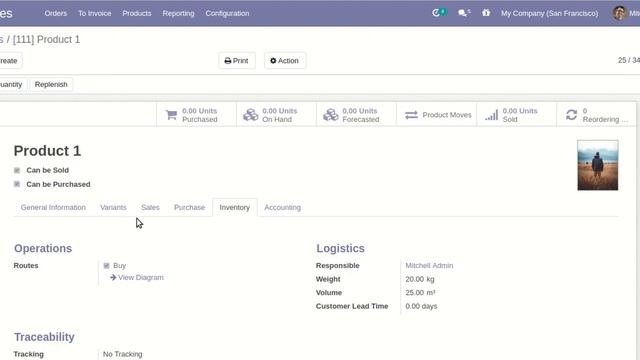The height and width of the screenshot is (360, 640).
Task: Open the Products menu
Action: click(137, 13)
